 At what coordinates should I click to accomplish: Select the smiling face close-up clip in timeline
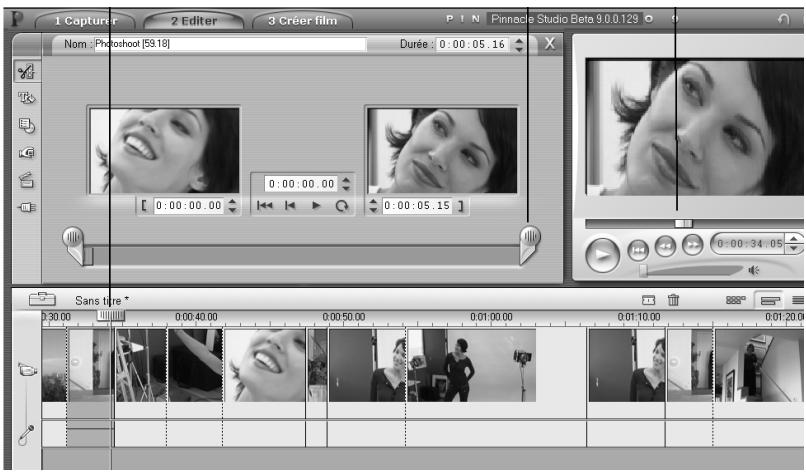click(264, 365)
